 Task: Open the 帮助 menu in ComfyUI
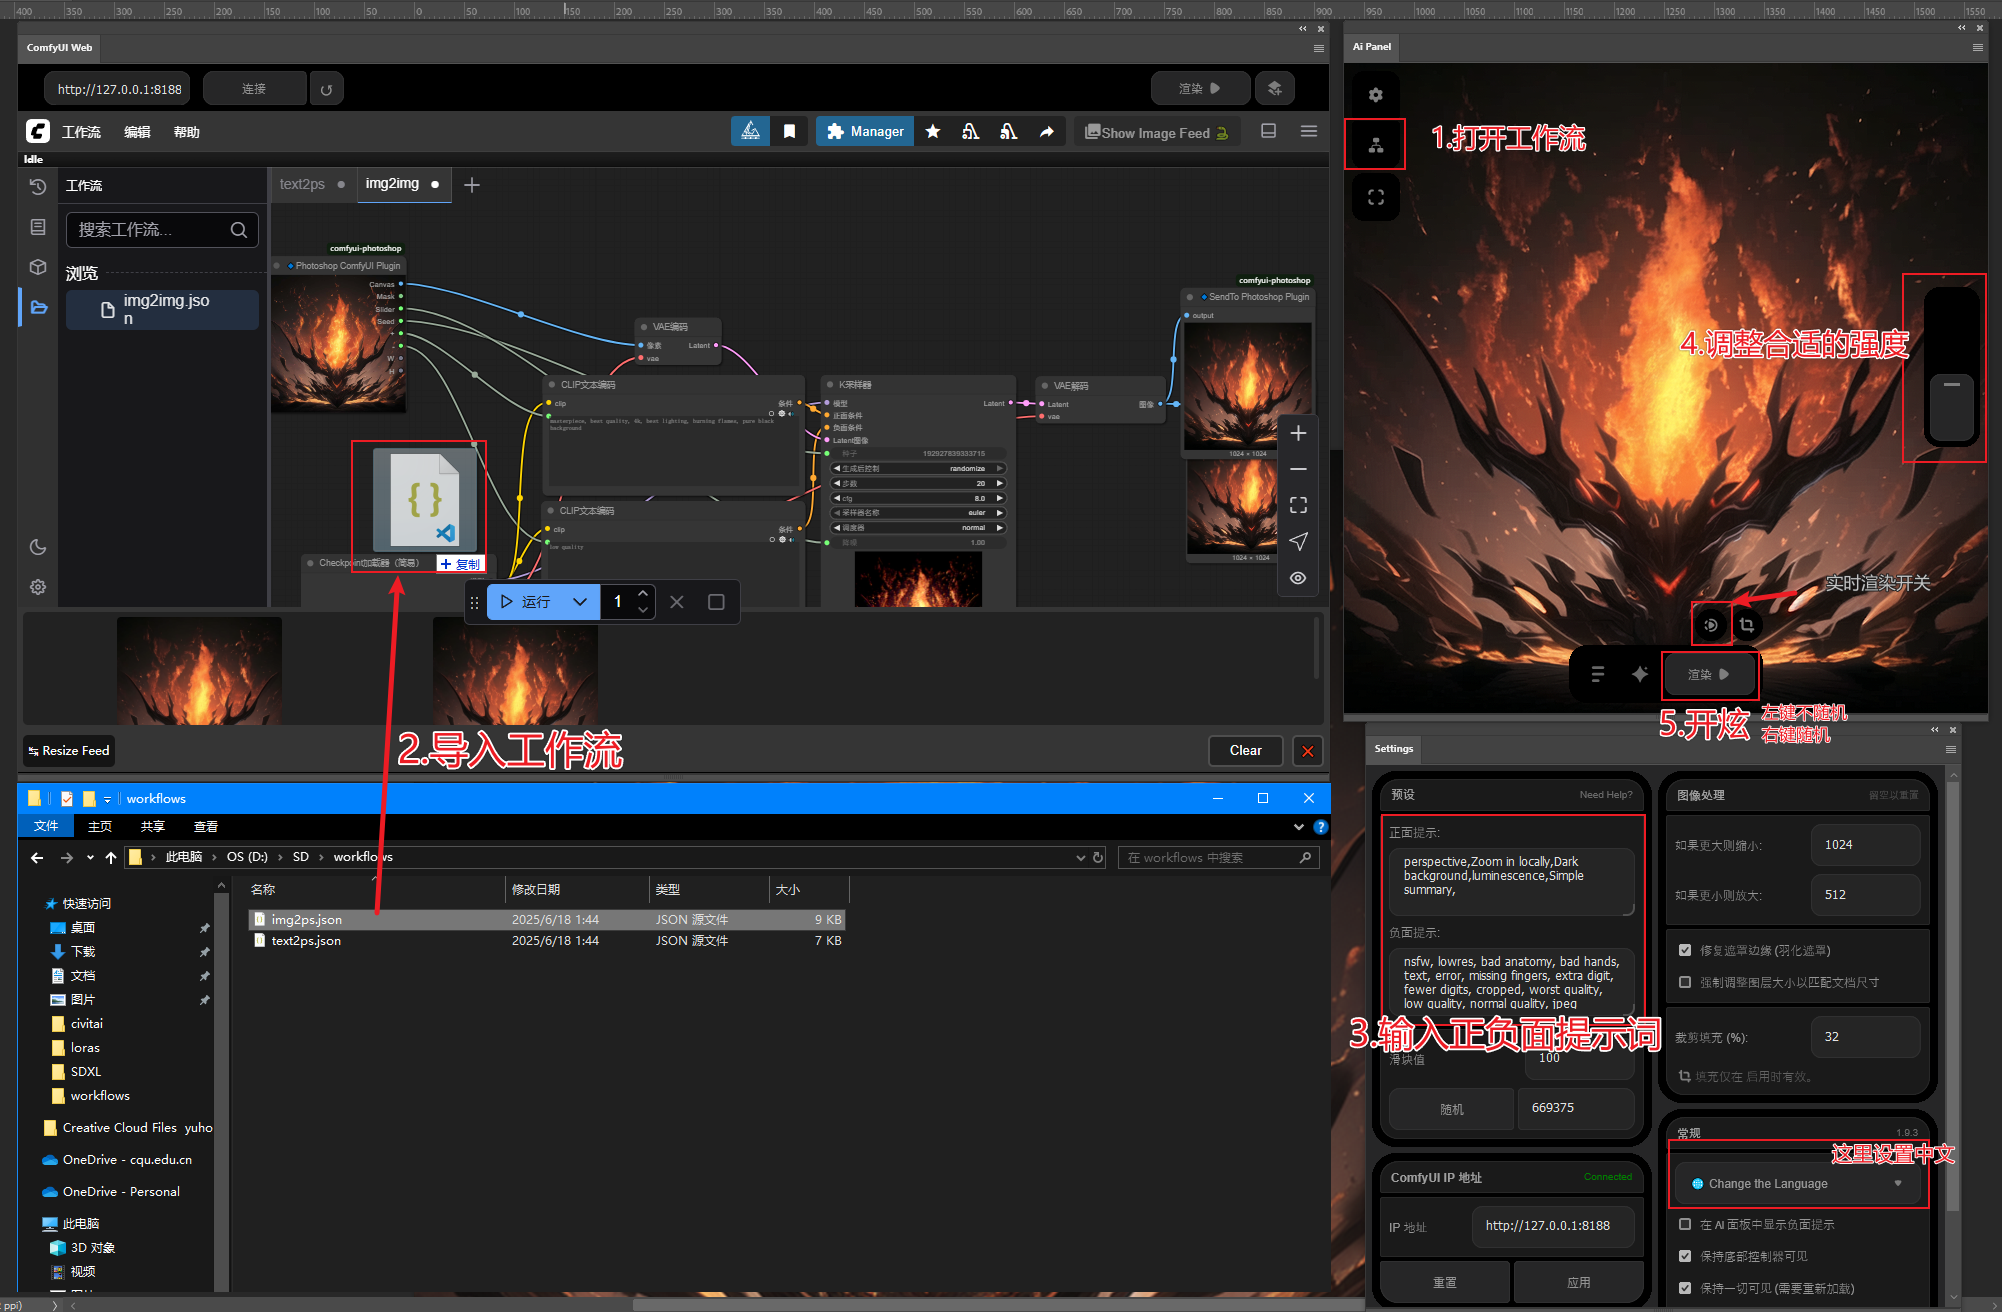click(x=187, y=132)
